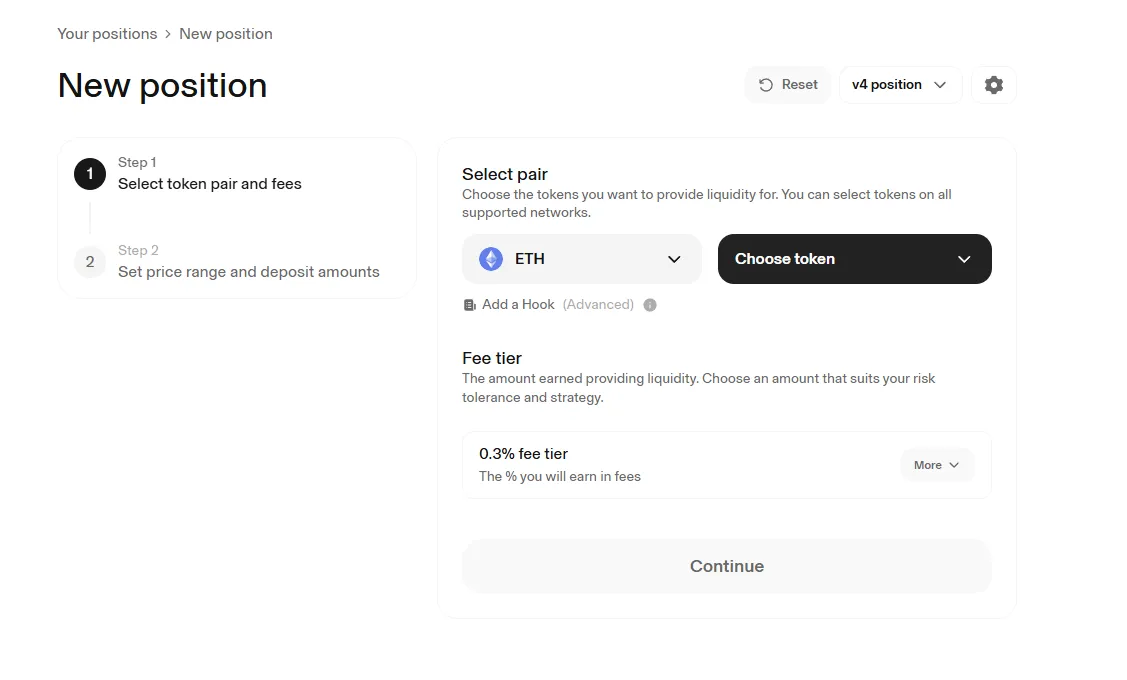The width and height of the screenshot is (1127, 680).
Task: Expand the v4 position version dropdown
Action: click(x=899, y=85)
